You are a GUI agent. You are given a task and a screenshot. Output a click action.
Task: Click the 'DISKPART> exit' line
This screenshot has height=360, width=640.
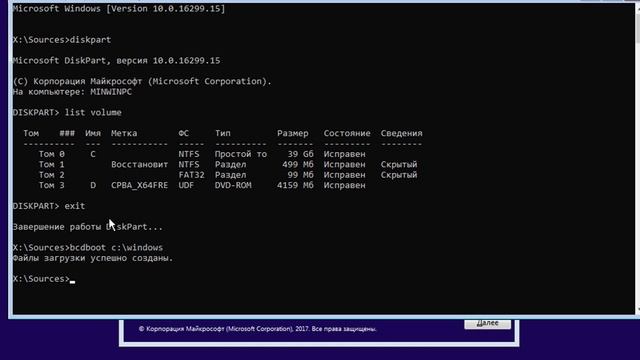click(x=49, y=206)
